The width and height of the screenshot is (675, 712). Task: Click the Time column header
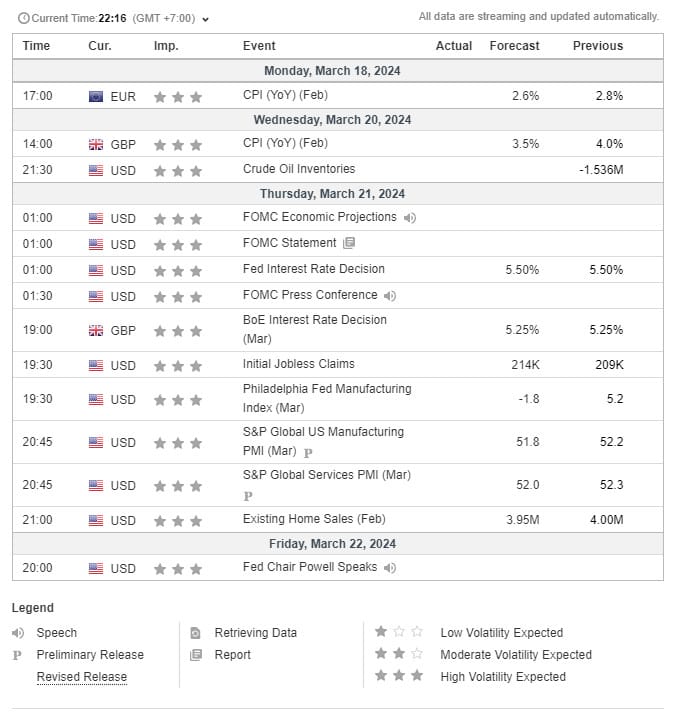(36, 46)
